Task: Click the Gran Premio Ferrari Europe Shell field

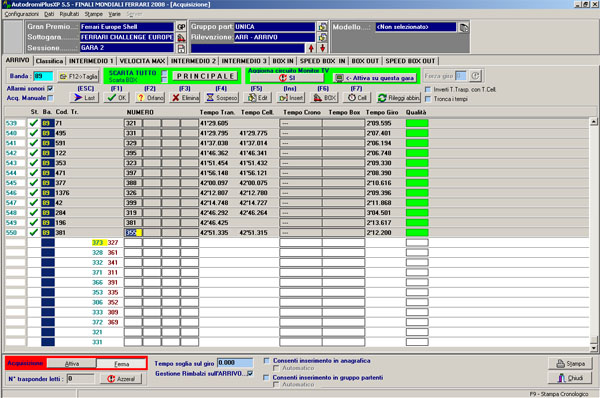Action: point(126,27)
